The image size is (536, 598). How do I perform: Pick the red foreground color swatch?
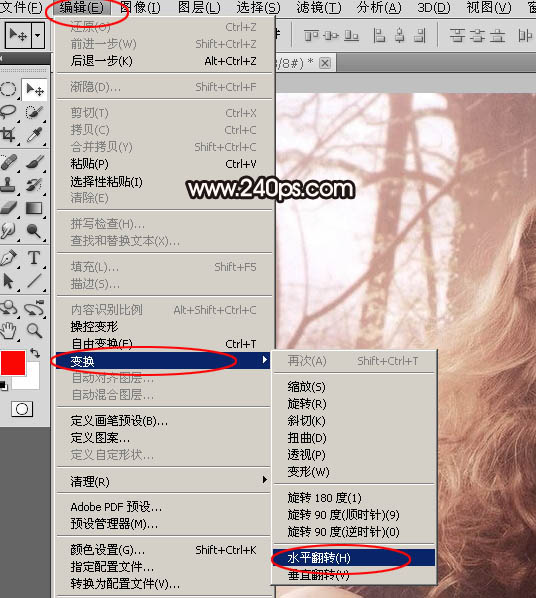tap(13, 363)
